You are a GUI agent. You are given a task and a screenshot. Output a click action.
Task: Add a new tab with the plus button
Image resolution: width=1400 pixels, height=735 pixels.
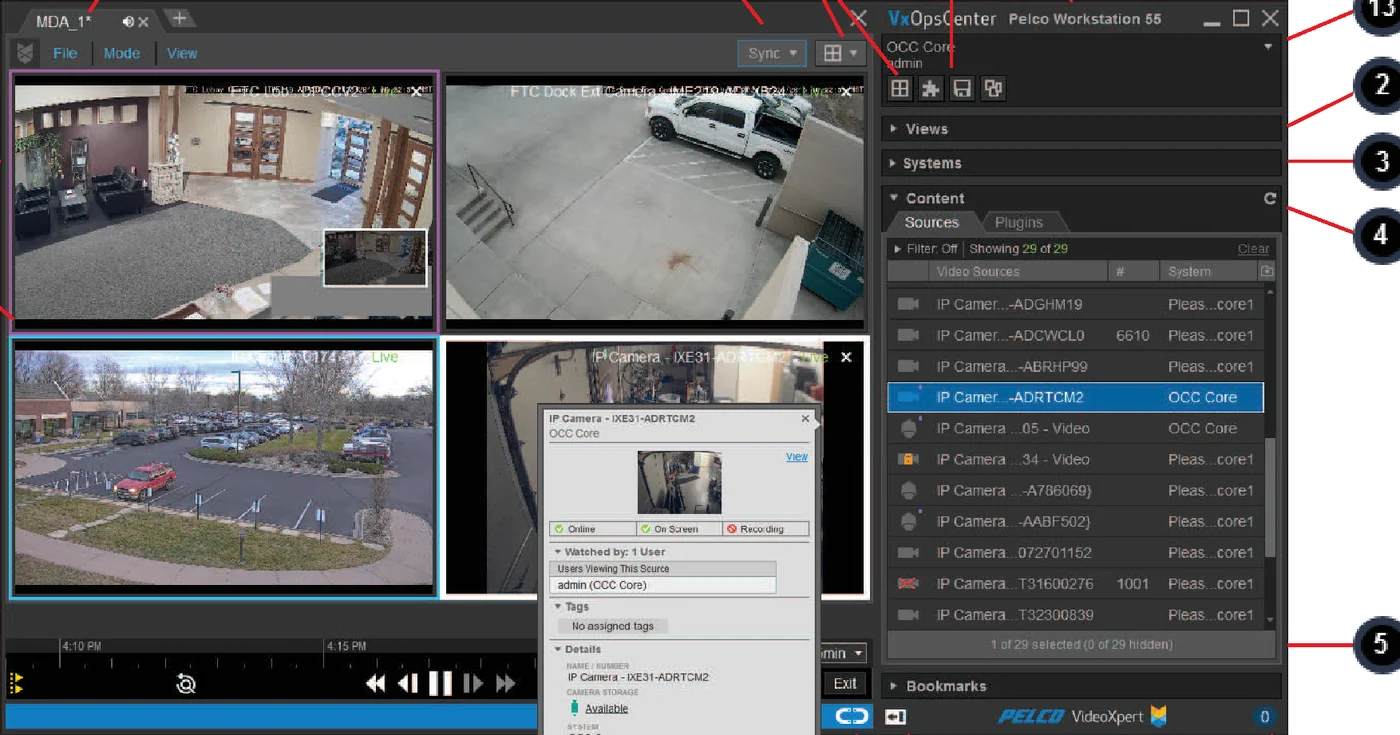point(178,18)
